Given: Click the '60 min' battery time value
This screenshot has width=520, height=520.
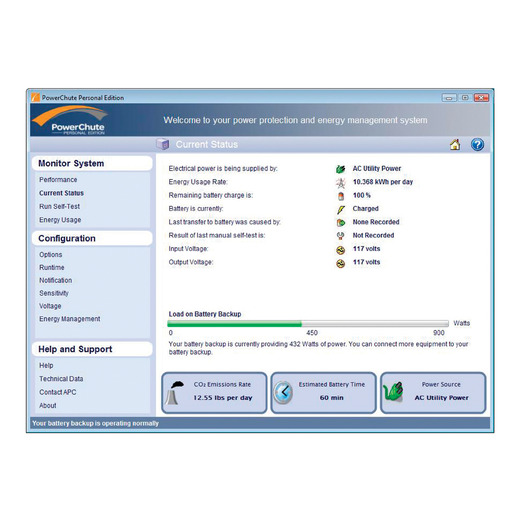Looking at the screenshot, I should pyautogui.click(x=331, y=398).
